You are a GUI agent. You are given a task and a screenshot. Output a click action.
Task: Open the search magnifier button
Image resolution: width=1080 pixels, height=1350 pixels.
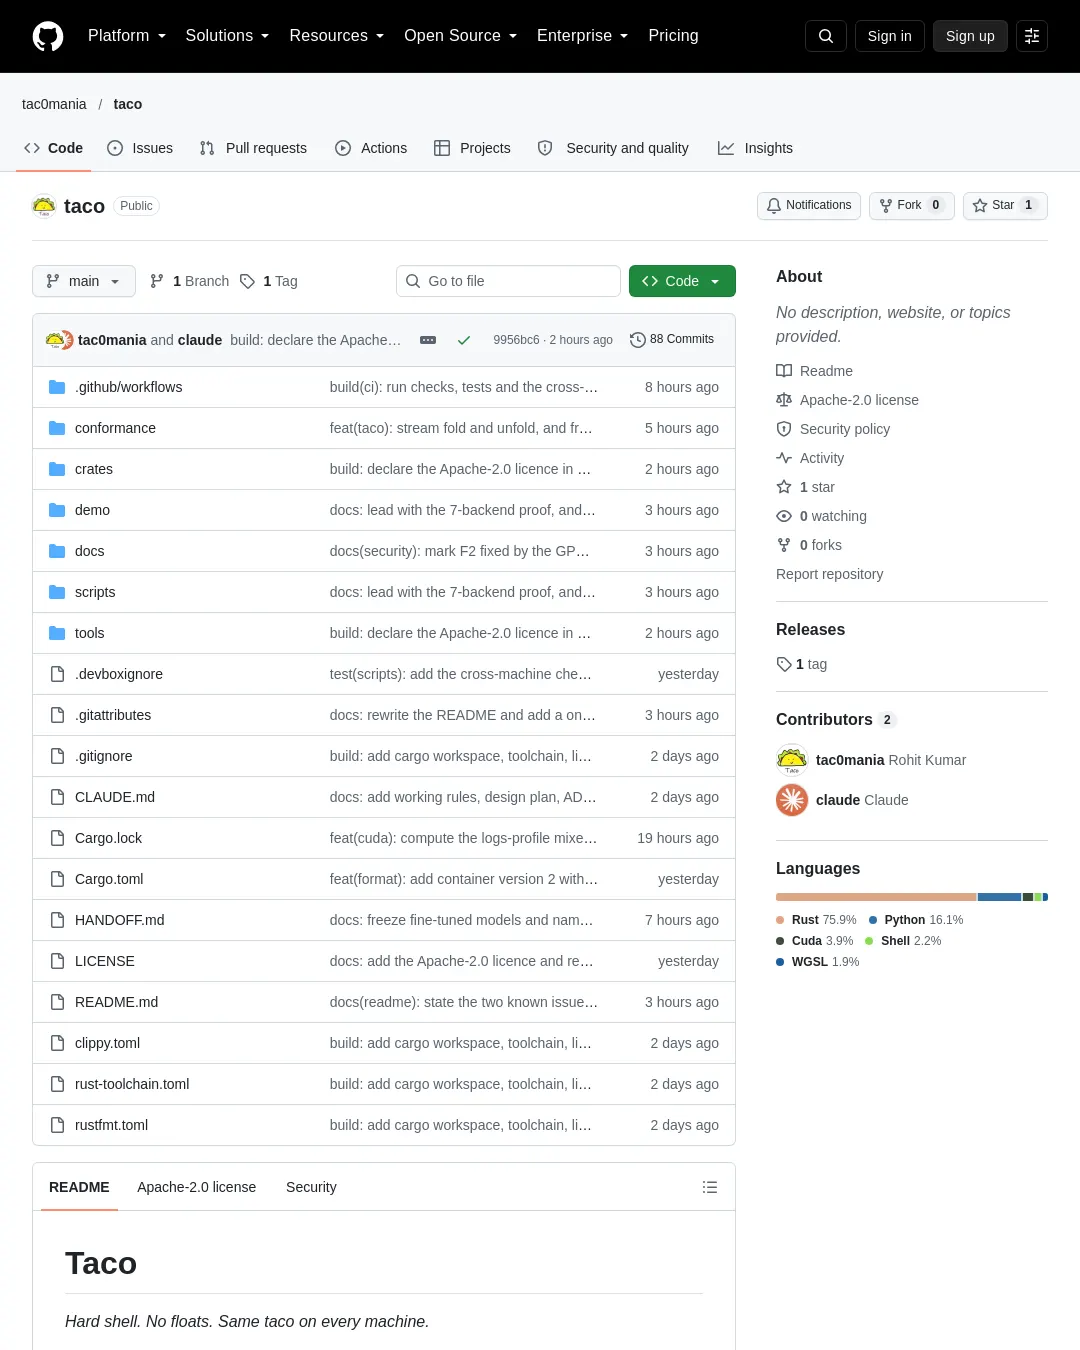tap(826, 36)
